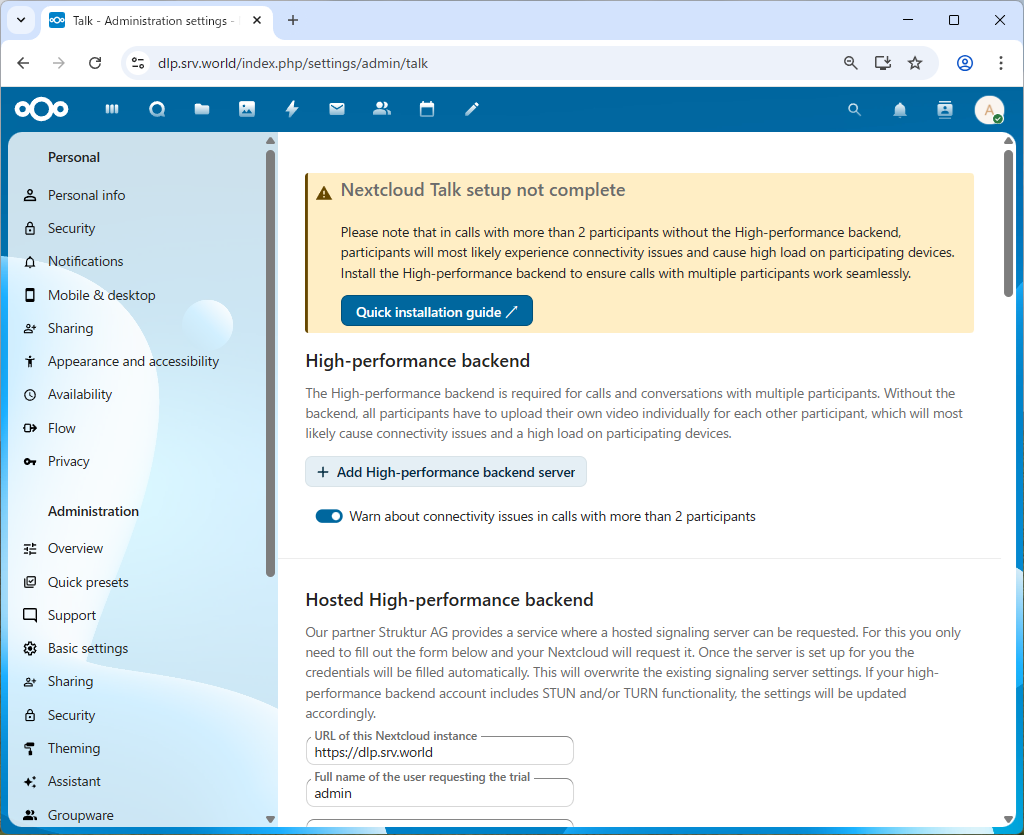Click the install app icon in address bar
Screen dimensions: 1024x835
[x=883, y=63]
